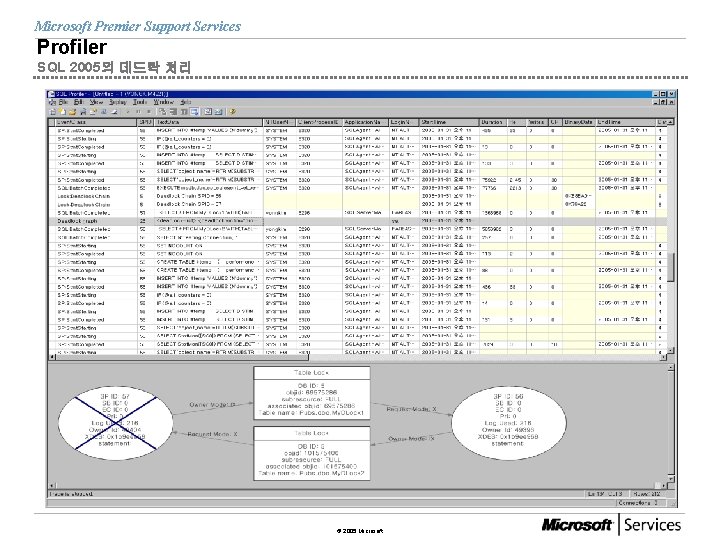Select the first 'SET NOCOUNT ON' text data cell
This screenshot has height=540, width=720.
pyautogui.click(x=208, y=246)
